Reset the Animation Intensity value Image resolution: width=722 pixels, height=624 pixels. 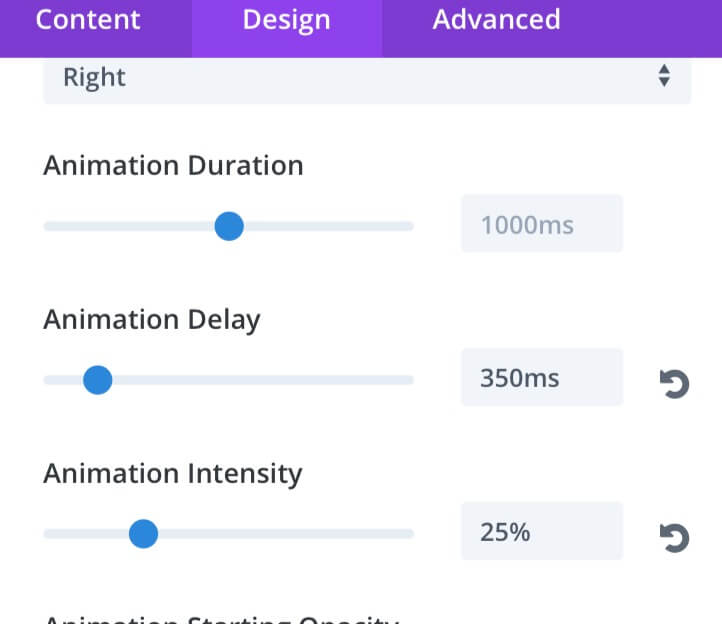click(x=674, y=537)
